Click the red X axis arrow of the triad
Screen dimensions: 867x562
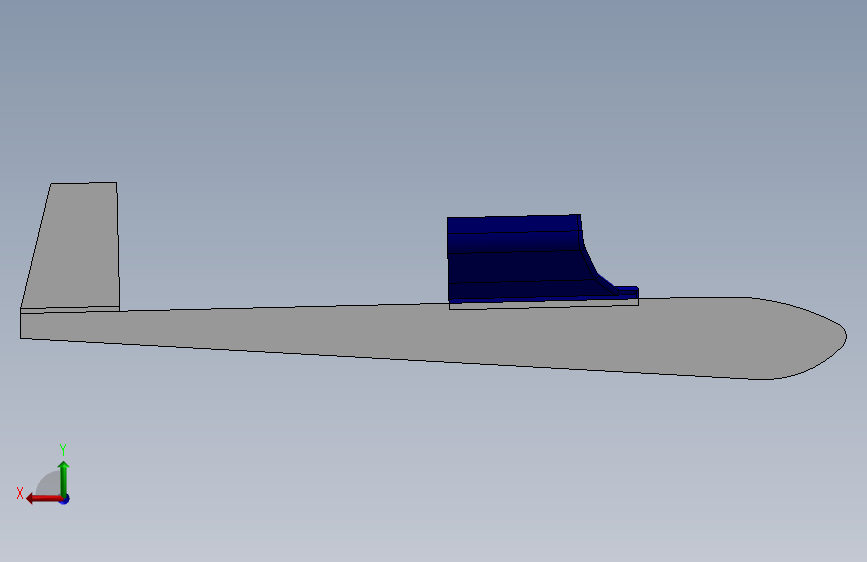click(x=43, y=499)
